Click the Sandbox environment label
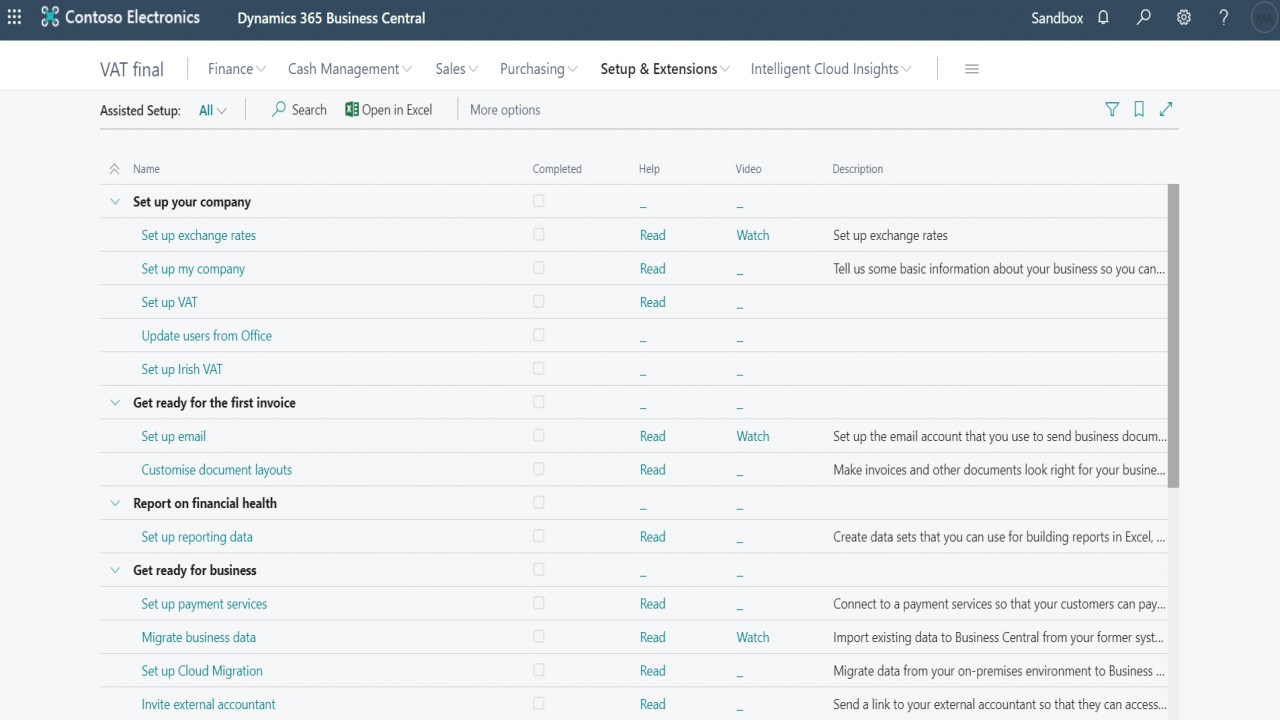Screen dimensions: 1280x720 (1057, 18)
